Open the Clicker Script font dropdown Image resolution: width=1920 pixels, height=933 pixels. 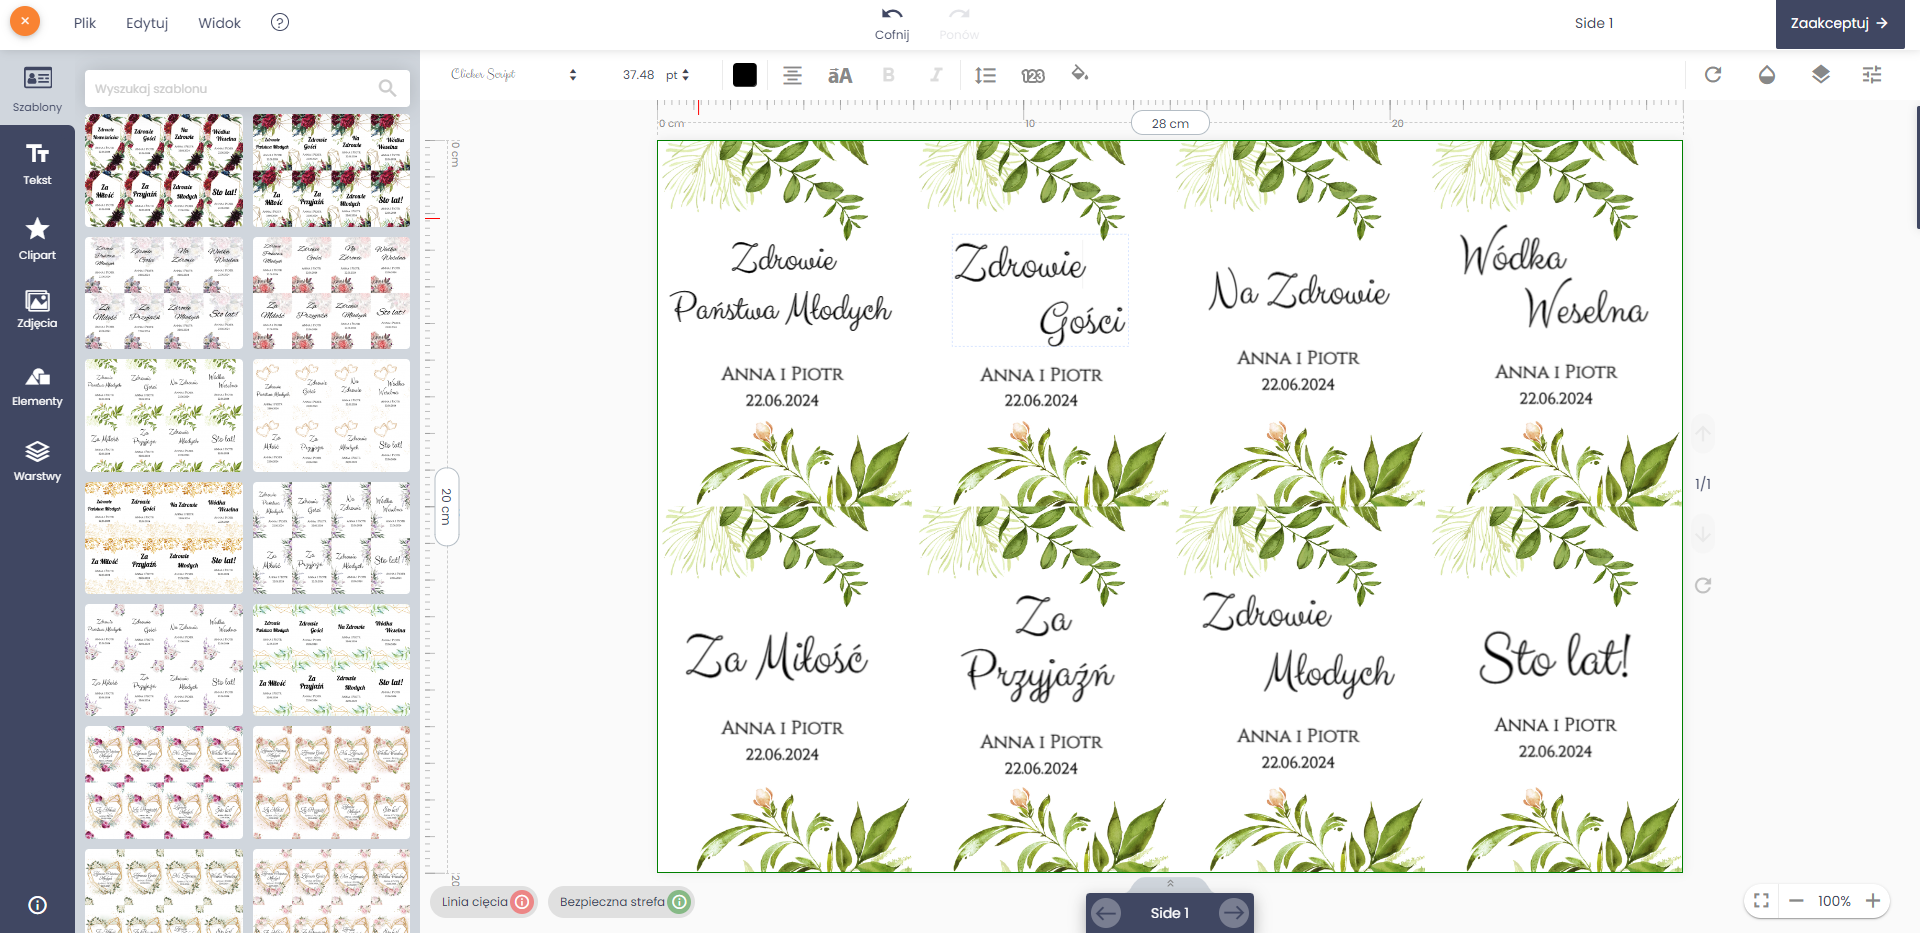514,75
